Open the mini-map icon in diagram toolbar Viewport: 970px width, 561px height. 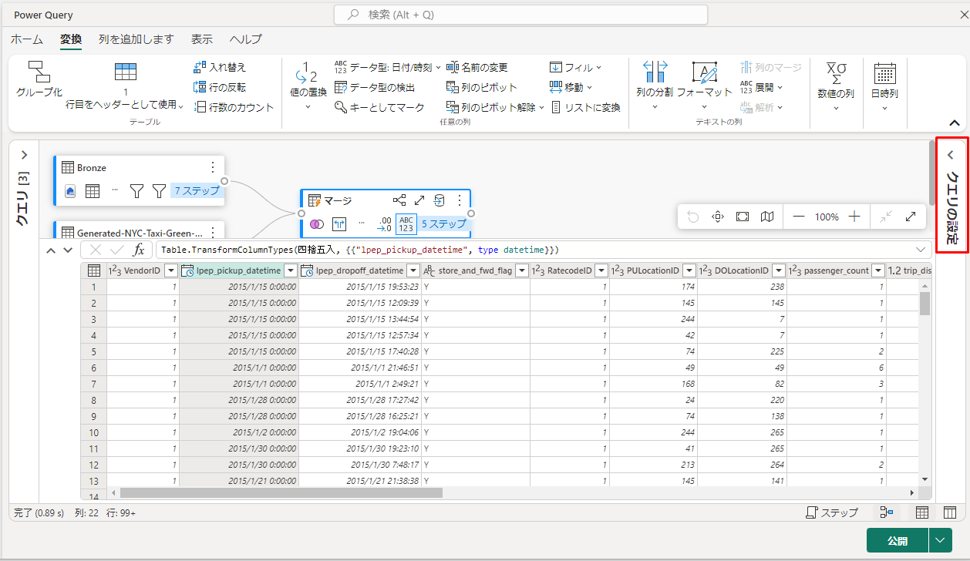click(767, 217)
